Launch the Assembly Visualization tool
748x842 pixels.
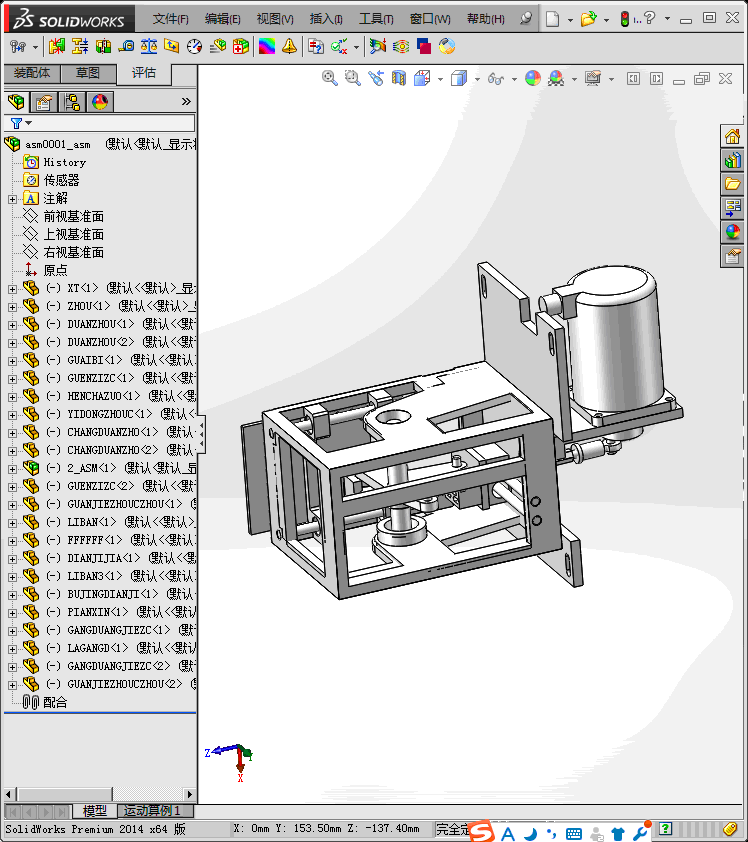click(217, 47)
